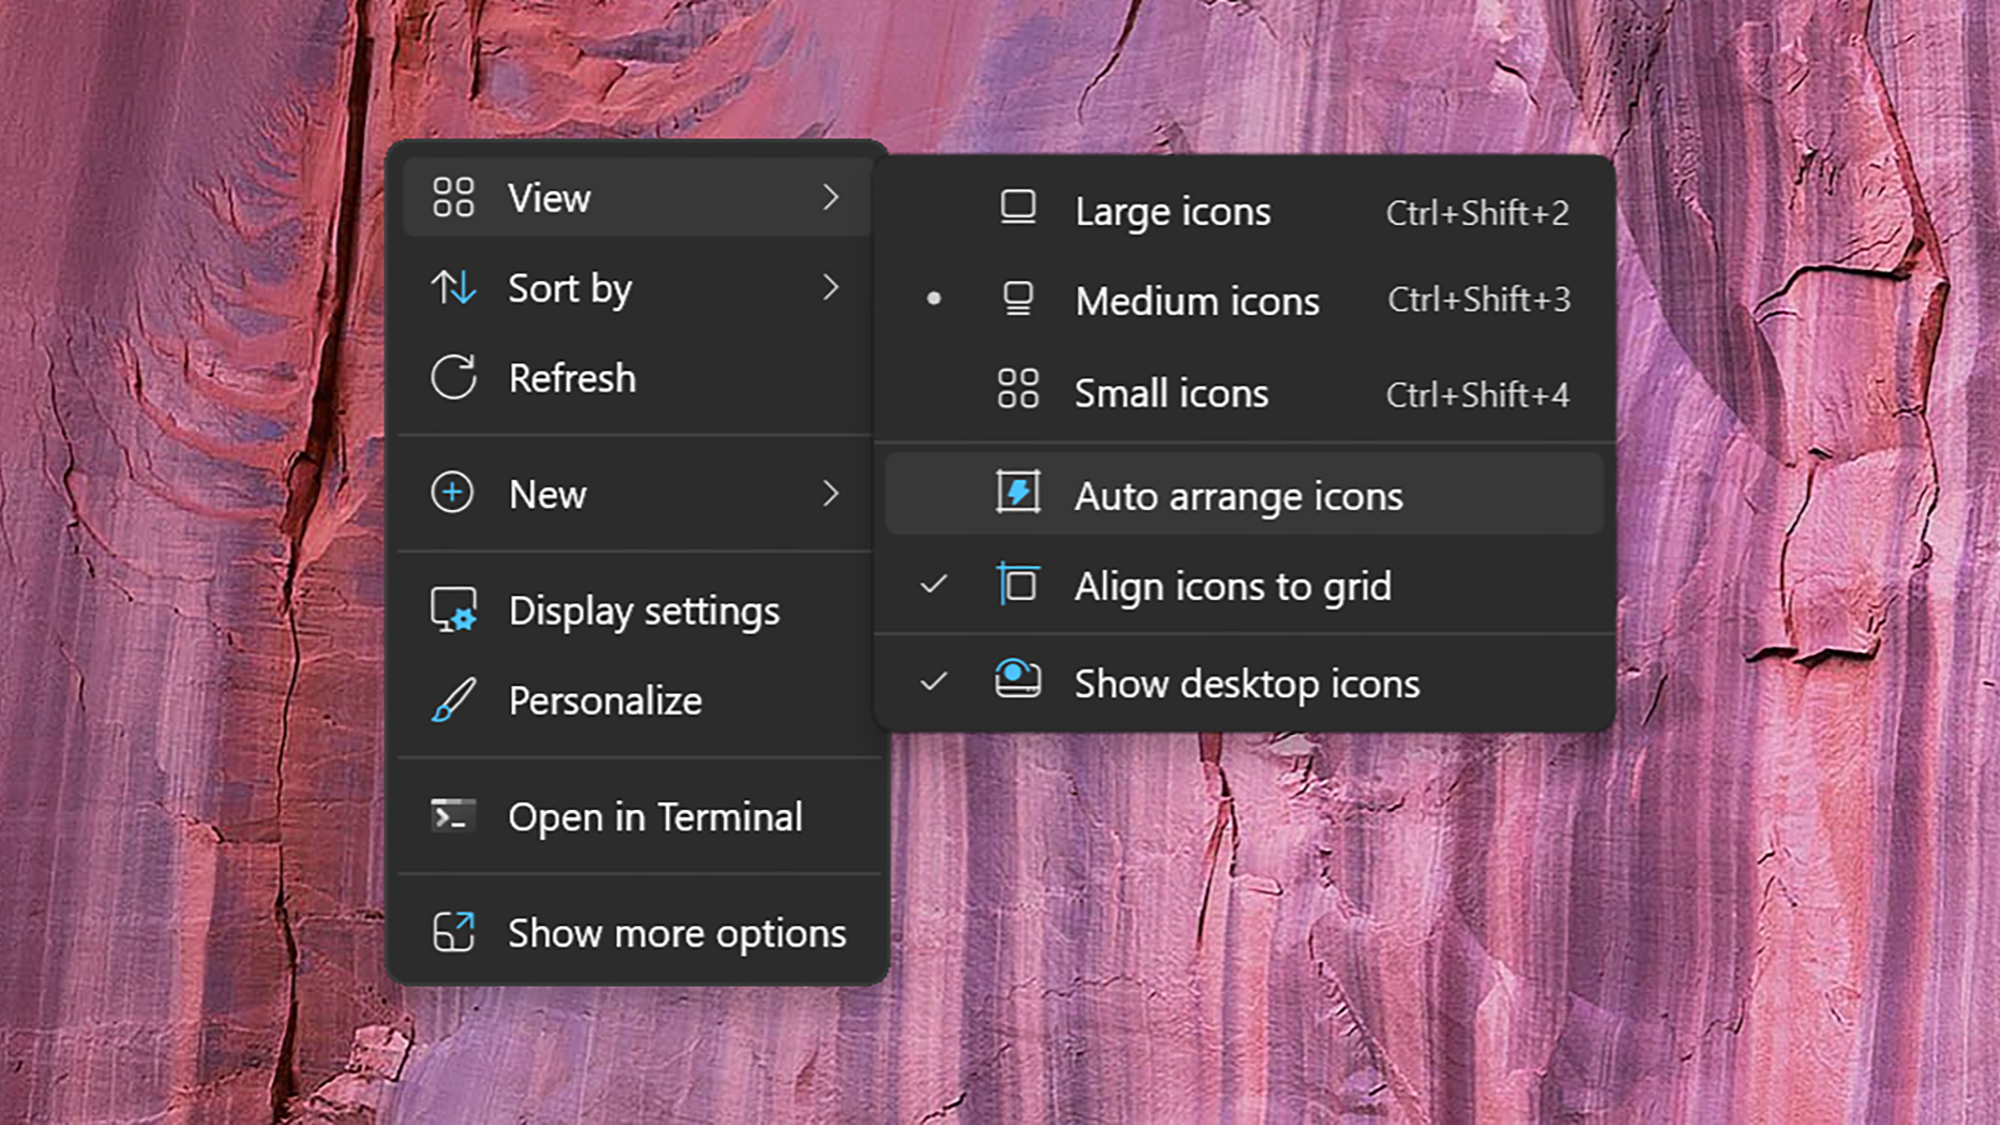Click the Display settings button
This screenshot has width=2000, height=1125.
click(x=643, y=610)
